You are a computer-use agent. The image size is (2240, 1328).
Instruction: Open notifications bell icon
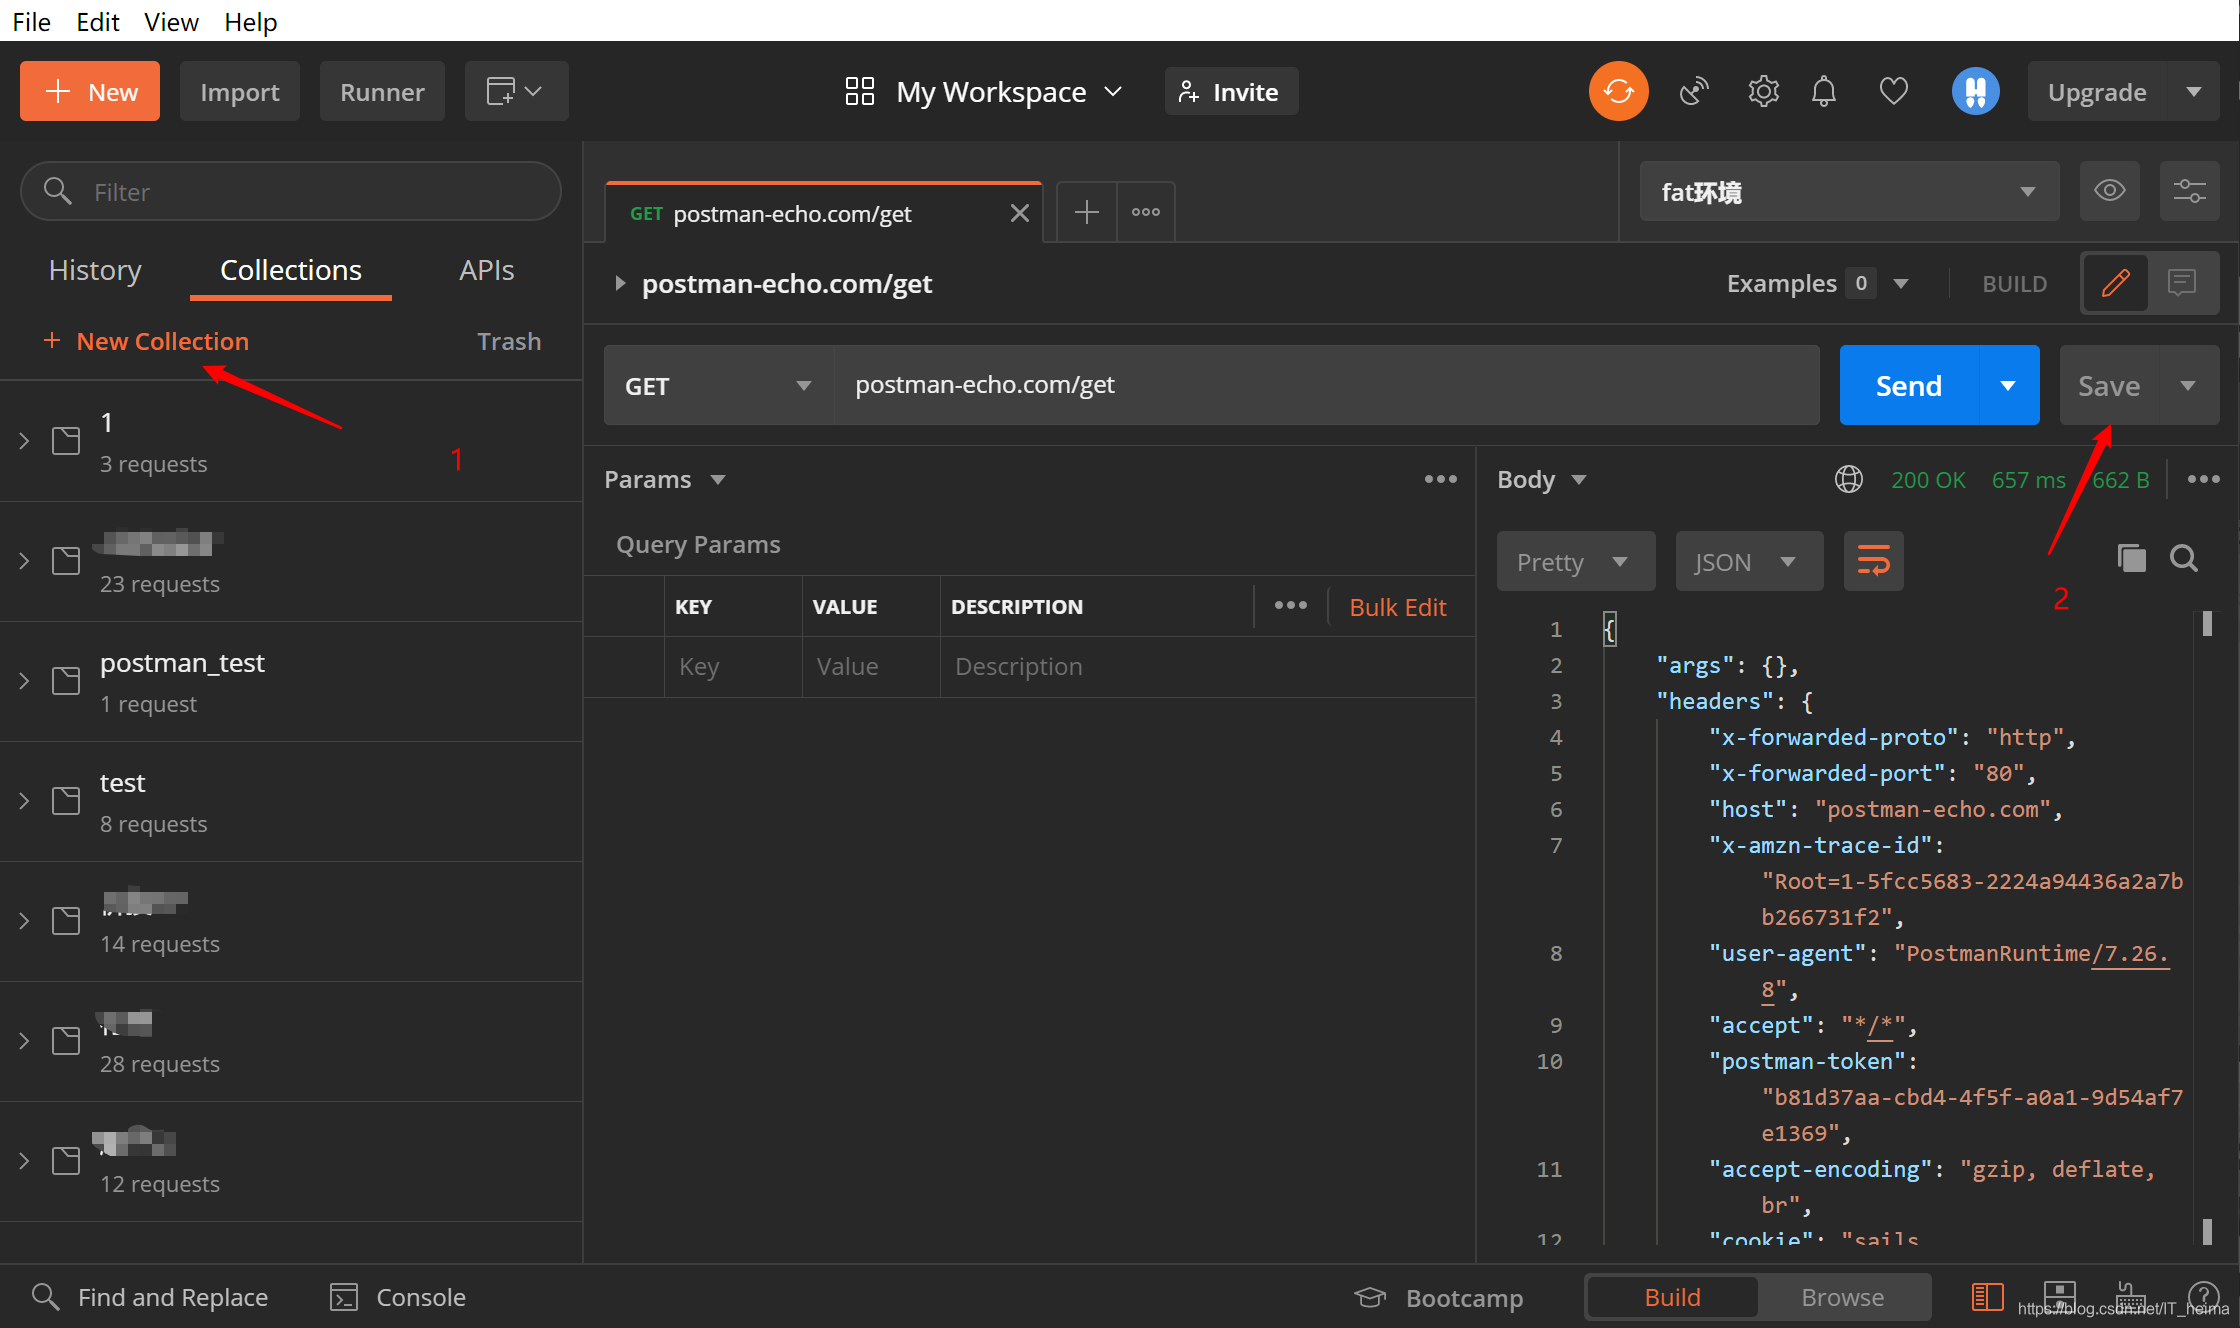coord(1824,91)
